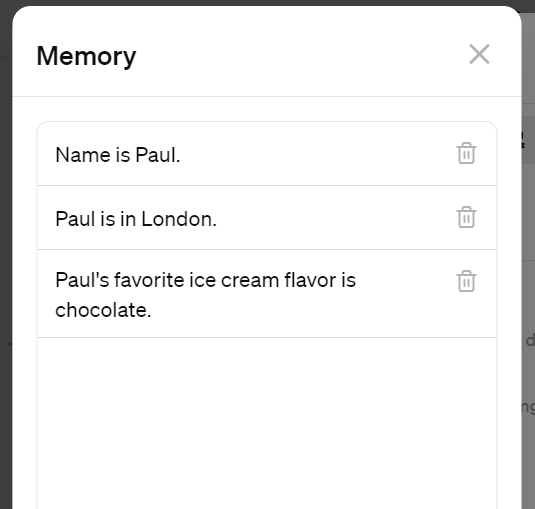
Task: Click the white gap between the header divider and memory list
Action: pyautogui.click(x=267, y=109)
